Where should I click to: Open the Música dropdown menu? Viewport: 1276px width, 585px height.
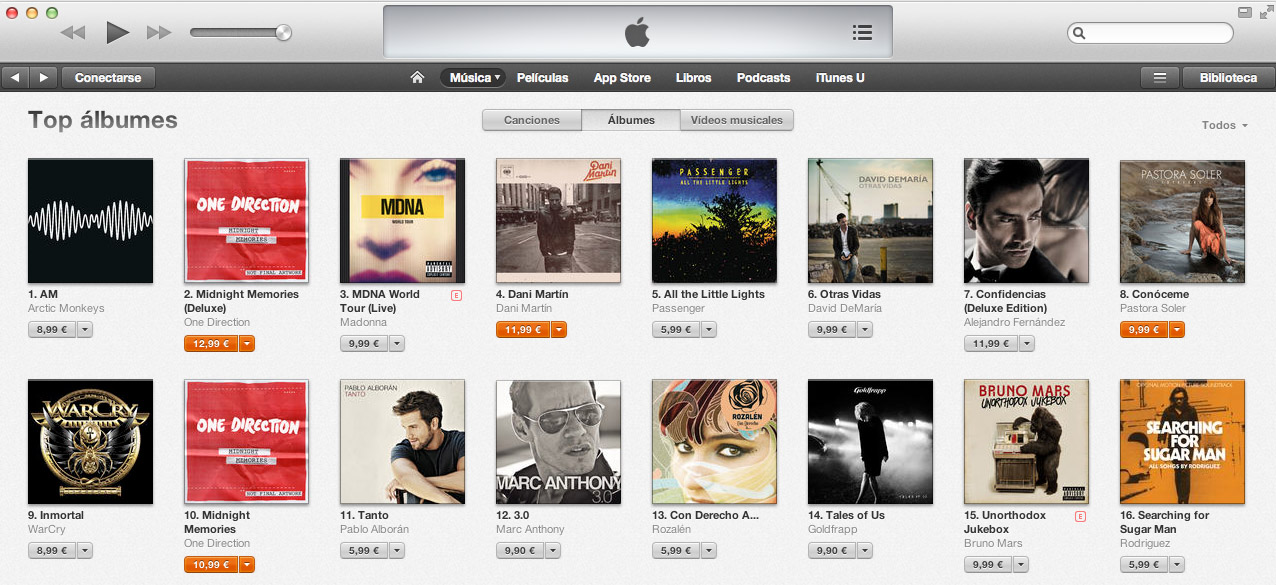[473, 77]
